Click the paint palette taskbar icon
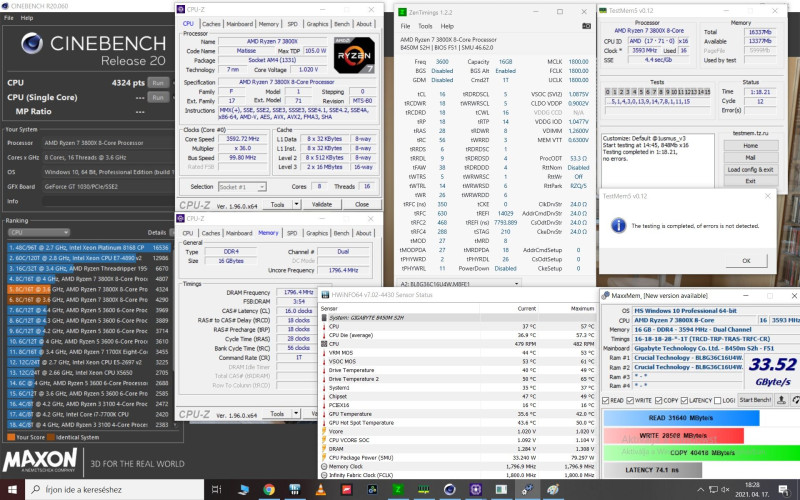Viewport: 800px width, 500px height. coord(553,489)
